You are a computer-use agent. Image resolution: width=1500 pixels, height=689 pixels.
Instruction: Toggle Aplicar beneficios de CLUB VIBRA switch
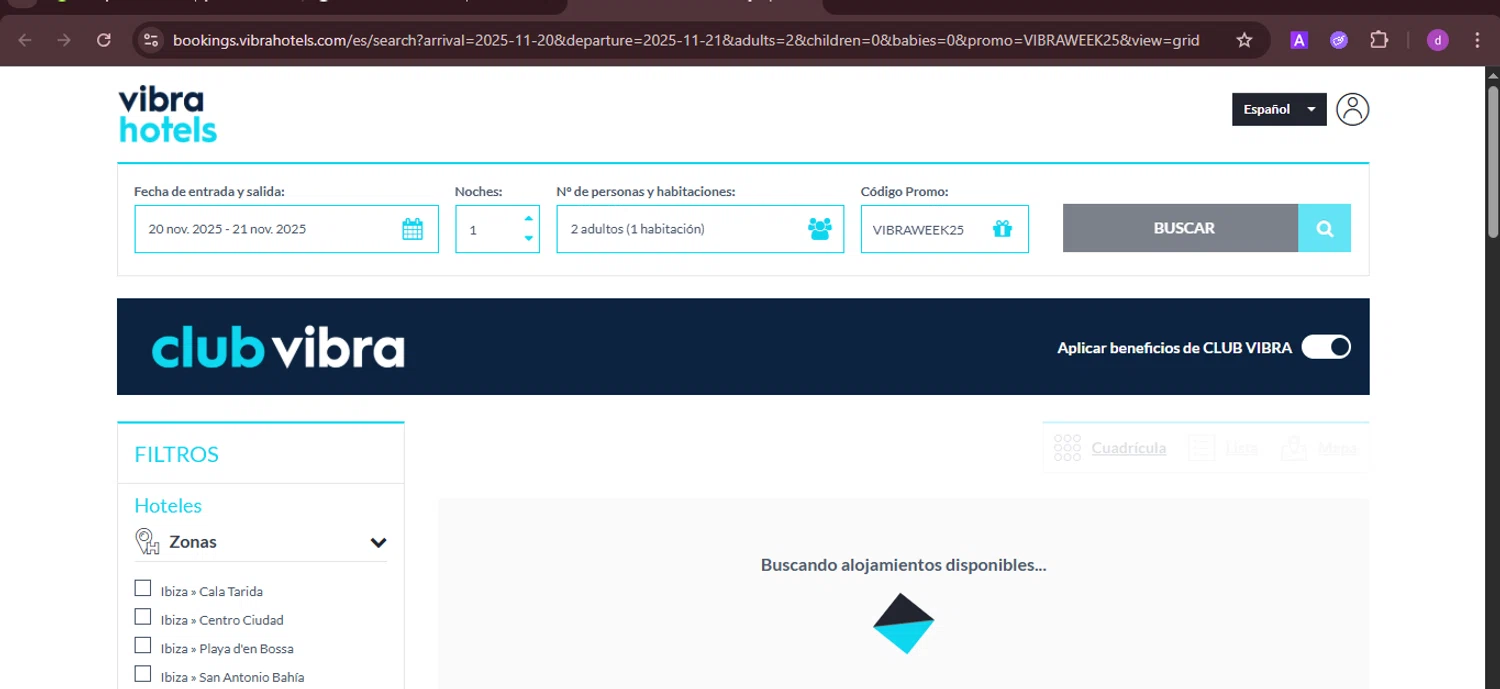pos(1326,347)
